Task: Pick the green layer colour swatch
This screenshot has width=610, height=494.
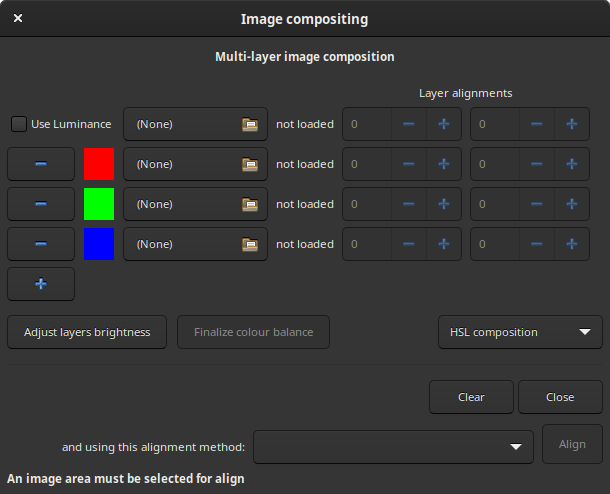Action: [x=99, y=204]
